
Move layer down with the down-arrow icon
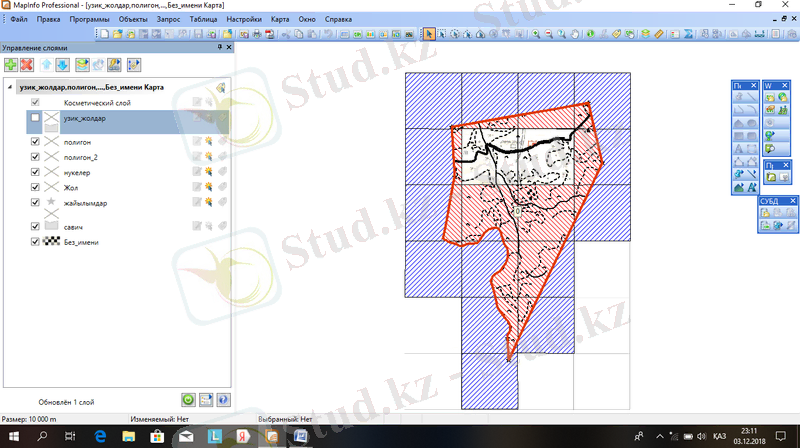[62, 65]
